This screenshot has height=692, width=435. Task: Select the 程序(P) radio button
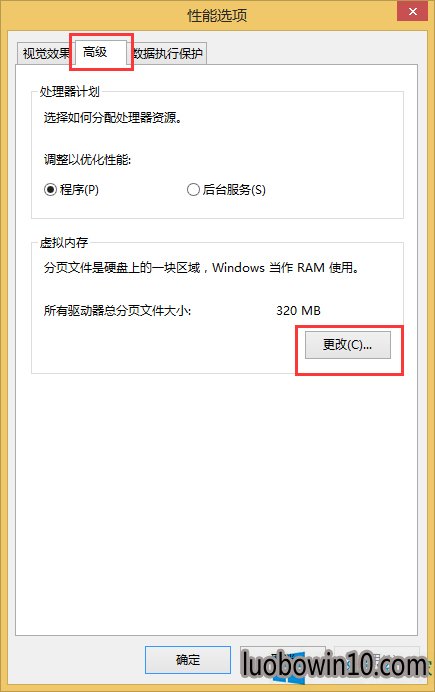tap(50, 190)
